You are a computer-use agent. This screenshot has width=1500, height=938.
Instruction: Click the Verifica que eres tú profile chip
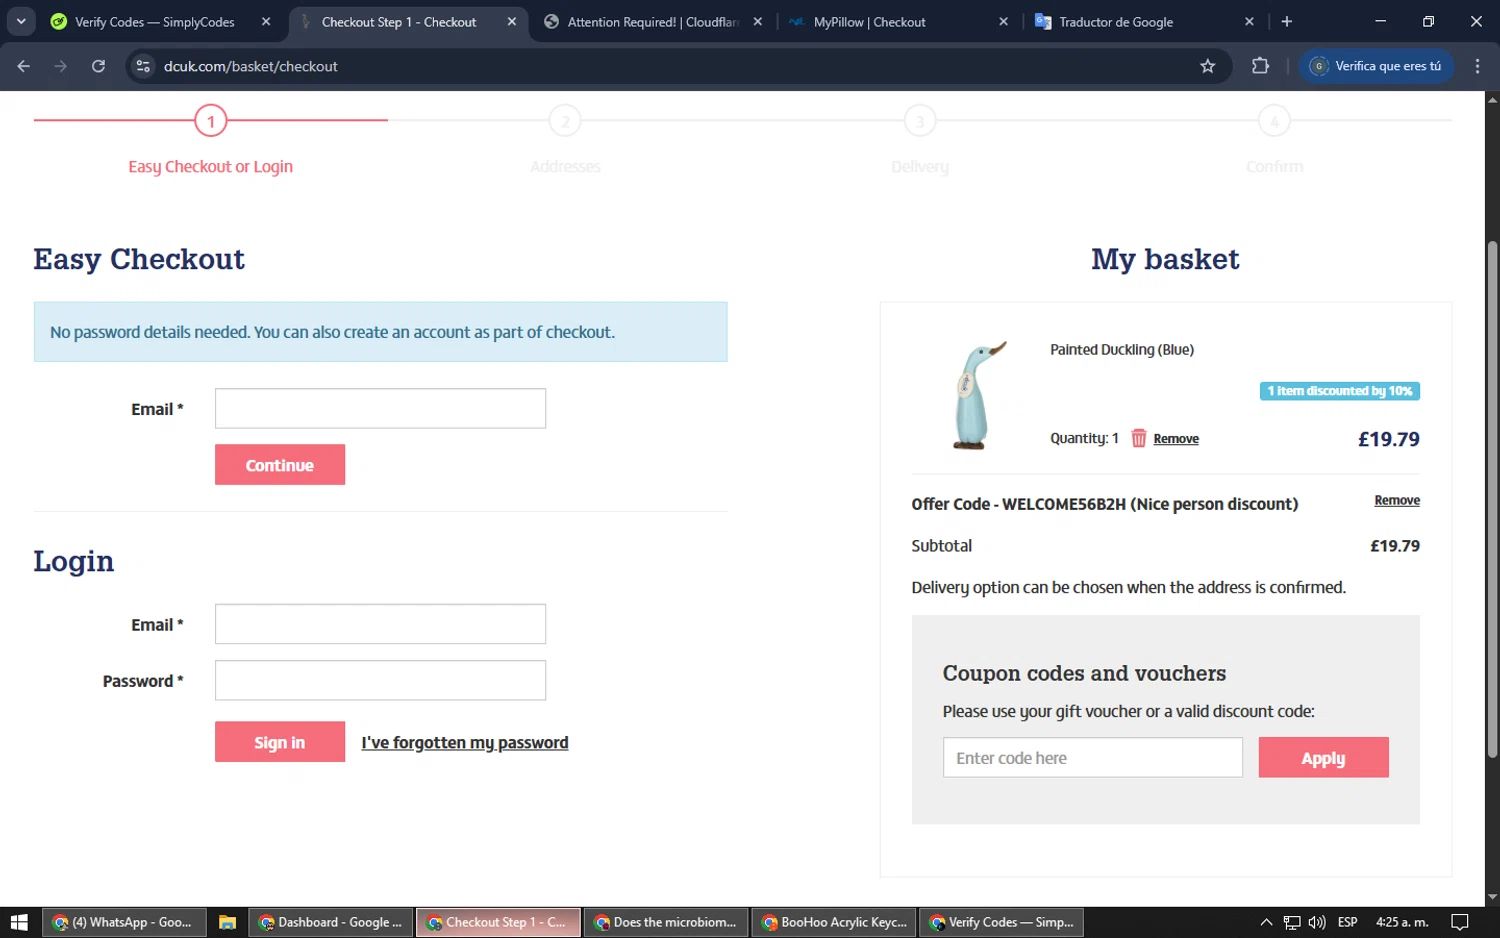coord(1376,66)
